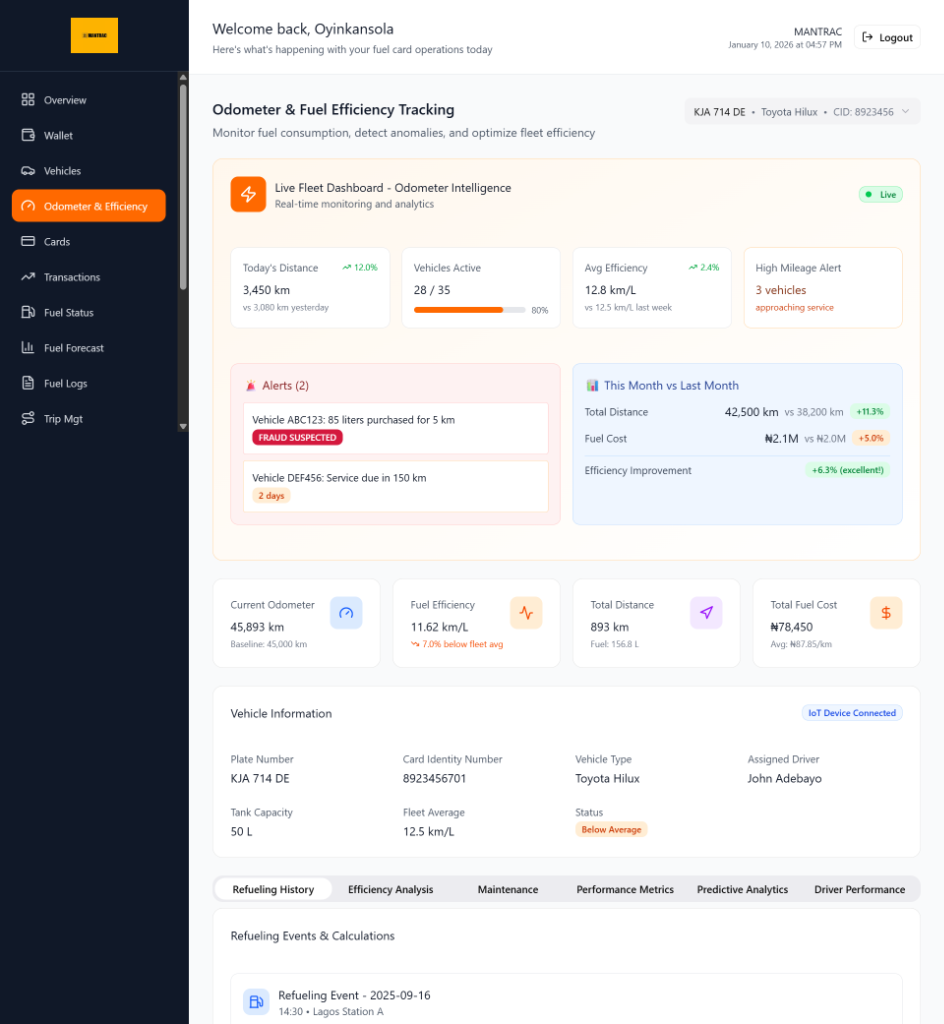Click the Mantrac logo in sidebar

click(94, 36)
